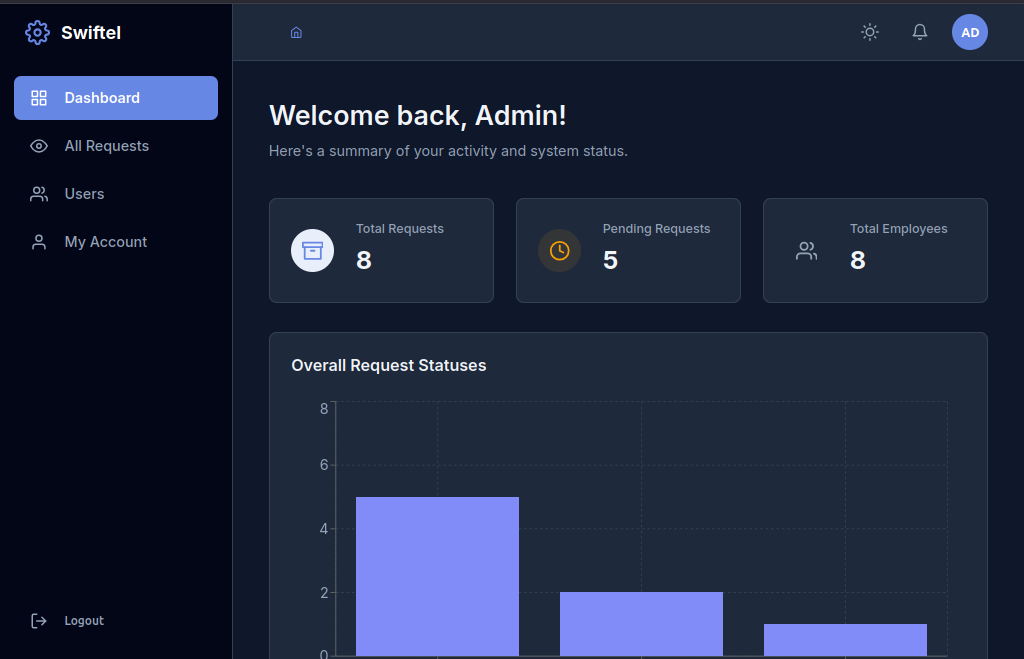Click the clock icon in Pending Requests
Viewport: 1024px width, 659px height.
pyautogui.click(x=559, y=250)
